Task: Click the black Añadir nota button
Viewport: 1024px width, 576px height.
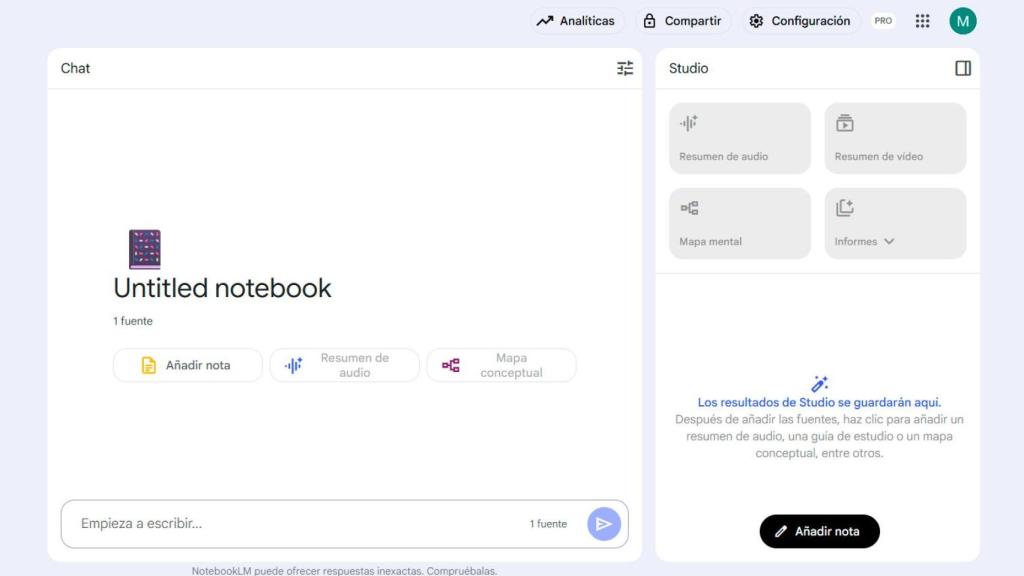Action: 819,531
